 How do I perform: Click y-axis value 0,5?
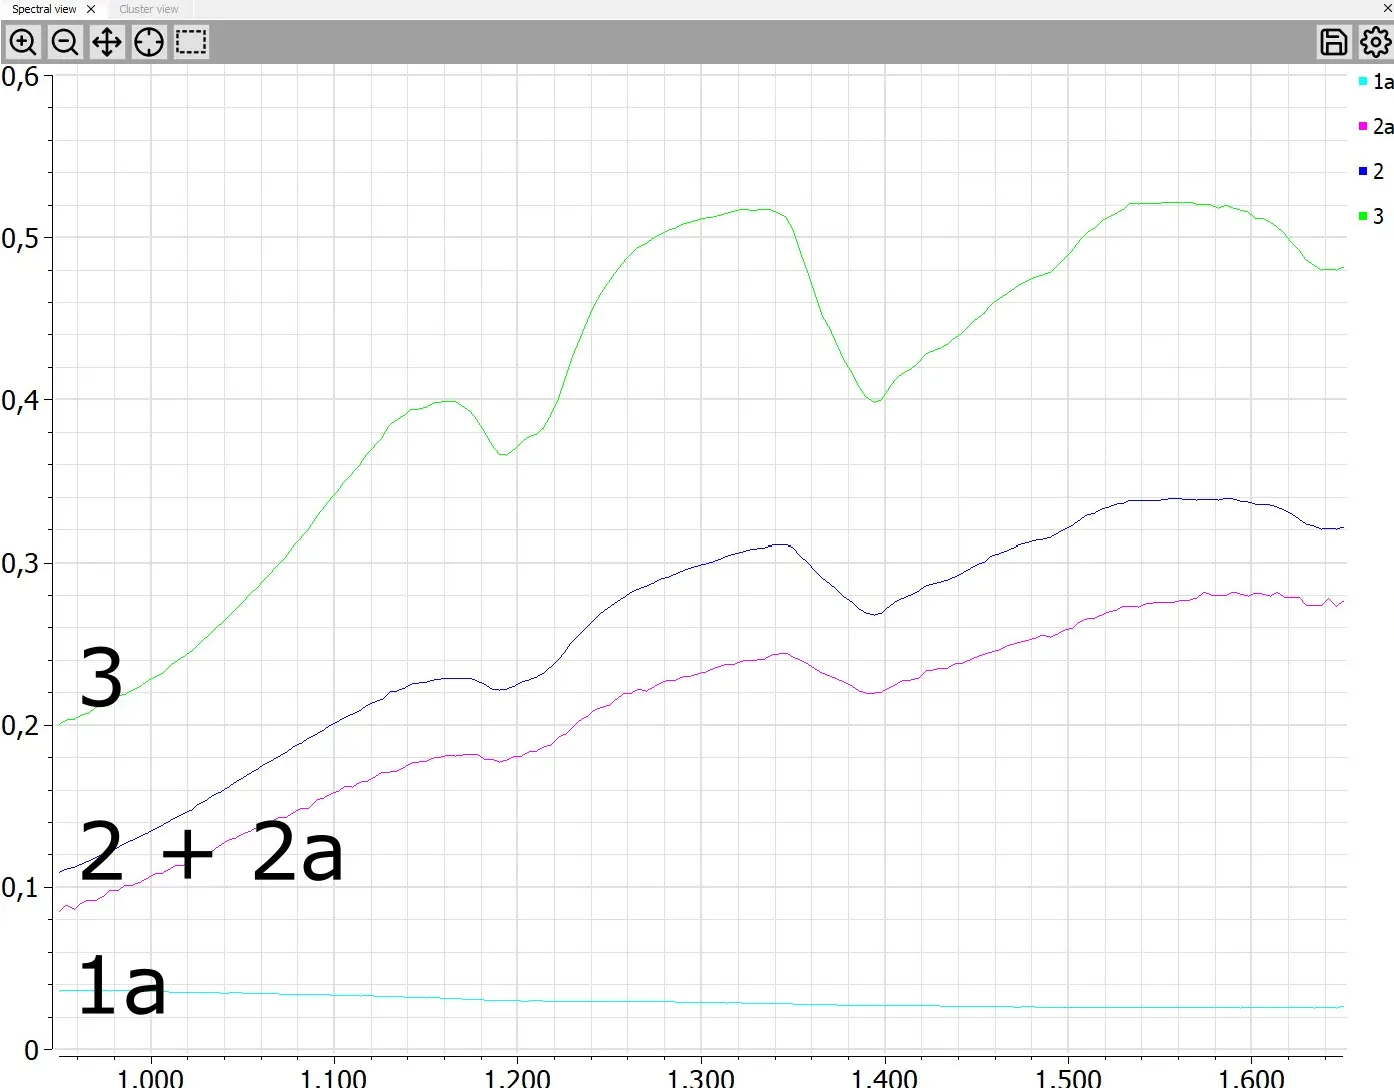click(20, 238)
